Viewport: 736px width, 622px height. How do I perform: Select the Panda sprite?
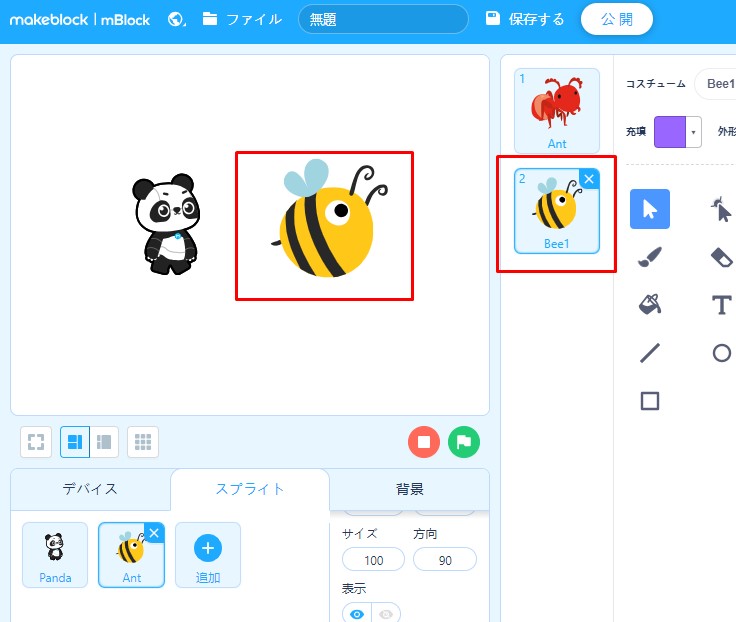click(x=55, y=555)
